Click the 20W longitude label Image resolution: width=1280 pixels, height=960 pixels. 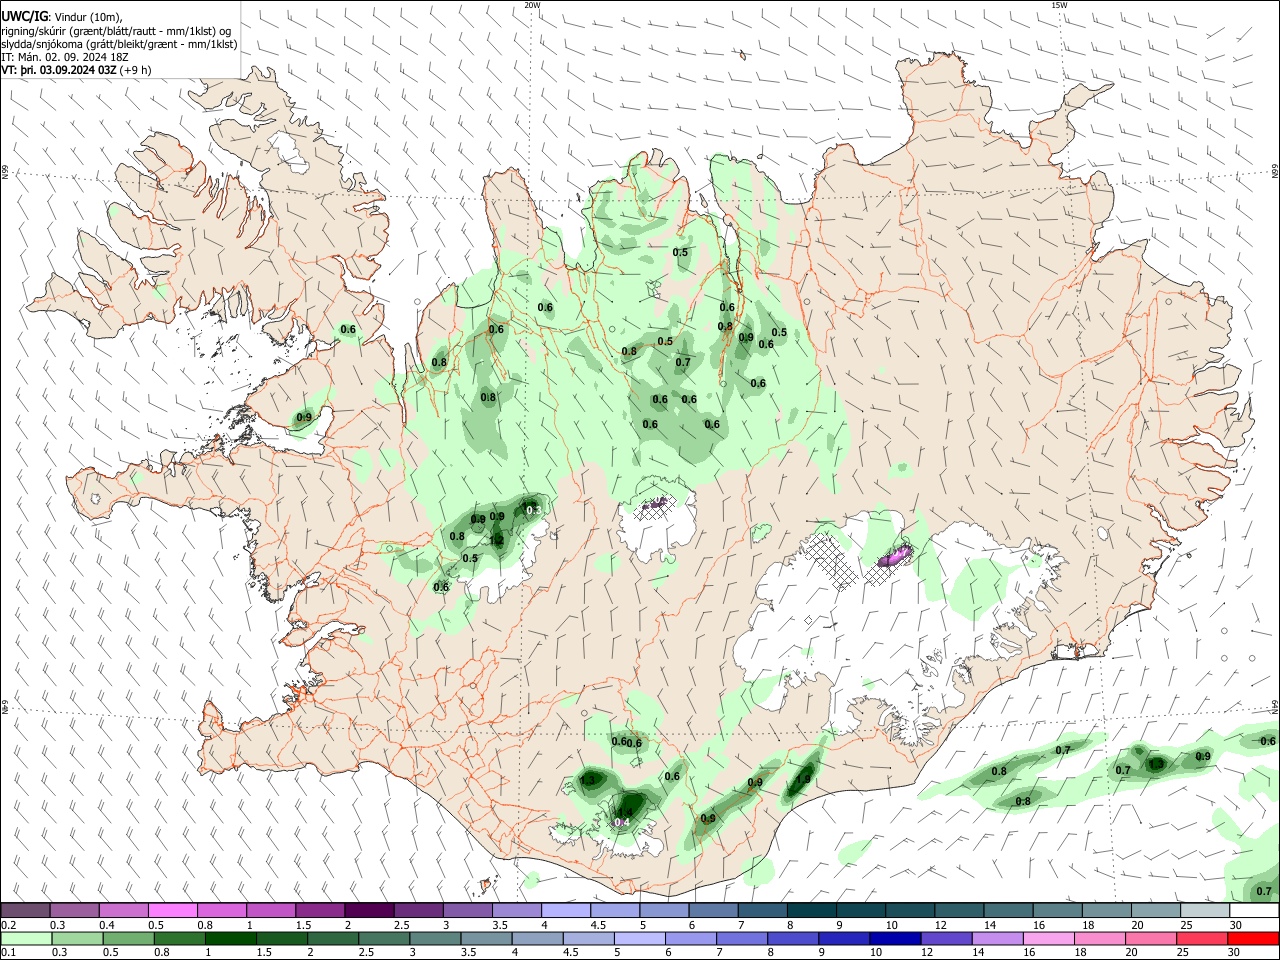pyautogui.click(x=532, y=5)
